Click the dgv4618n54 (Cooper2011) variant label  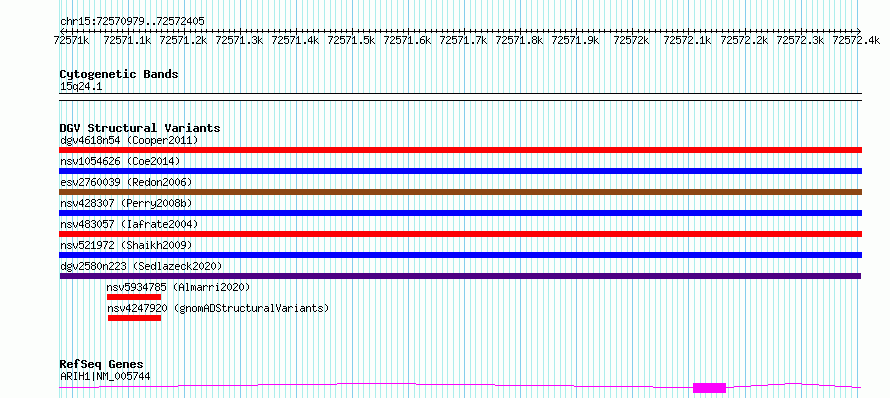(x=129, y=140)
